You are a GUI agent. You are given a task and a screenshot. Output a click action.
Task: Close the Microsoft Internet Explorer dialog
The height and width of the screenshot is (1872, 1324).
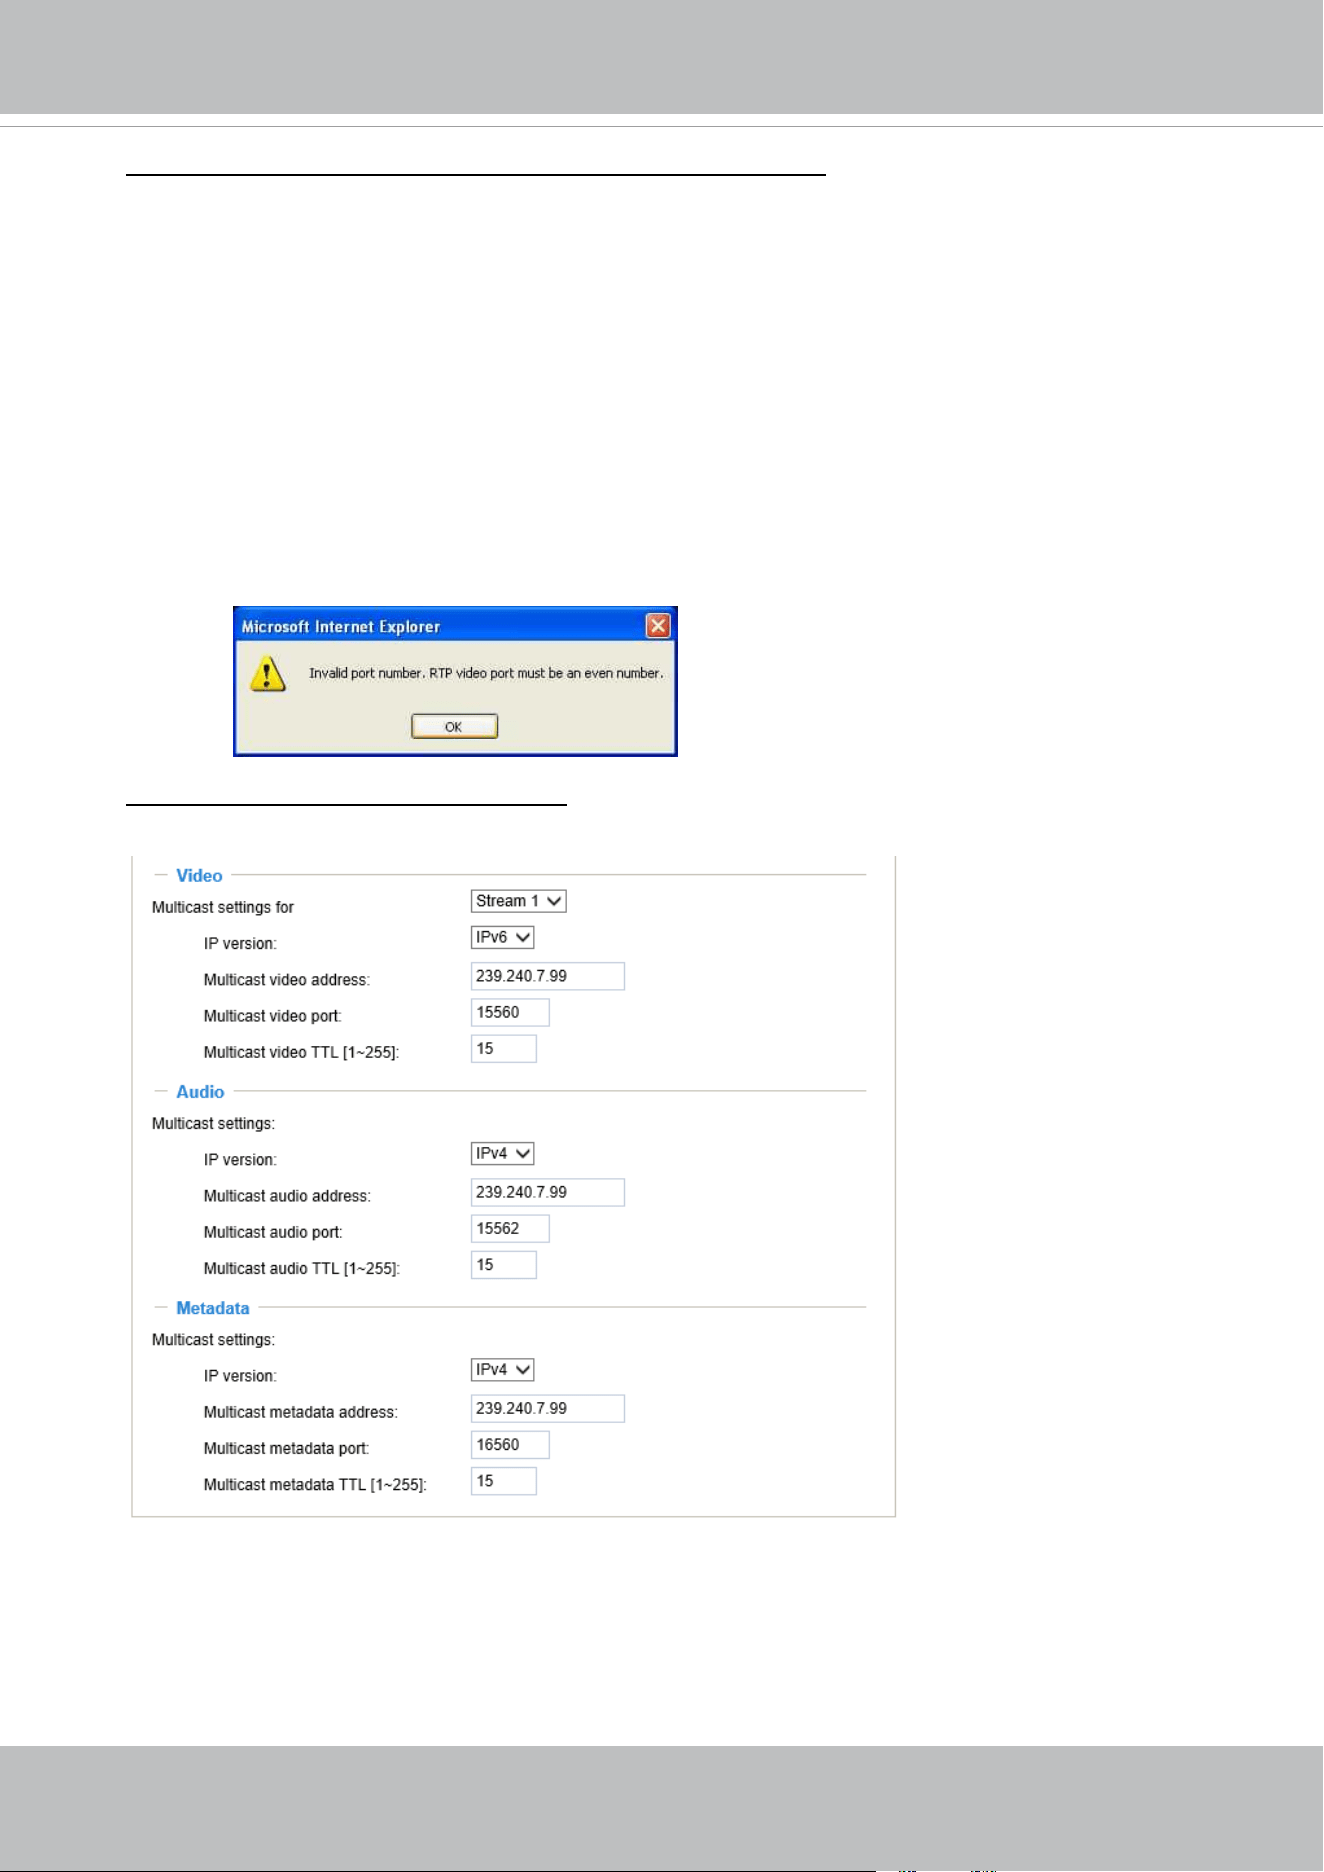[x=658, y=626]
